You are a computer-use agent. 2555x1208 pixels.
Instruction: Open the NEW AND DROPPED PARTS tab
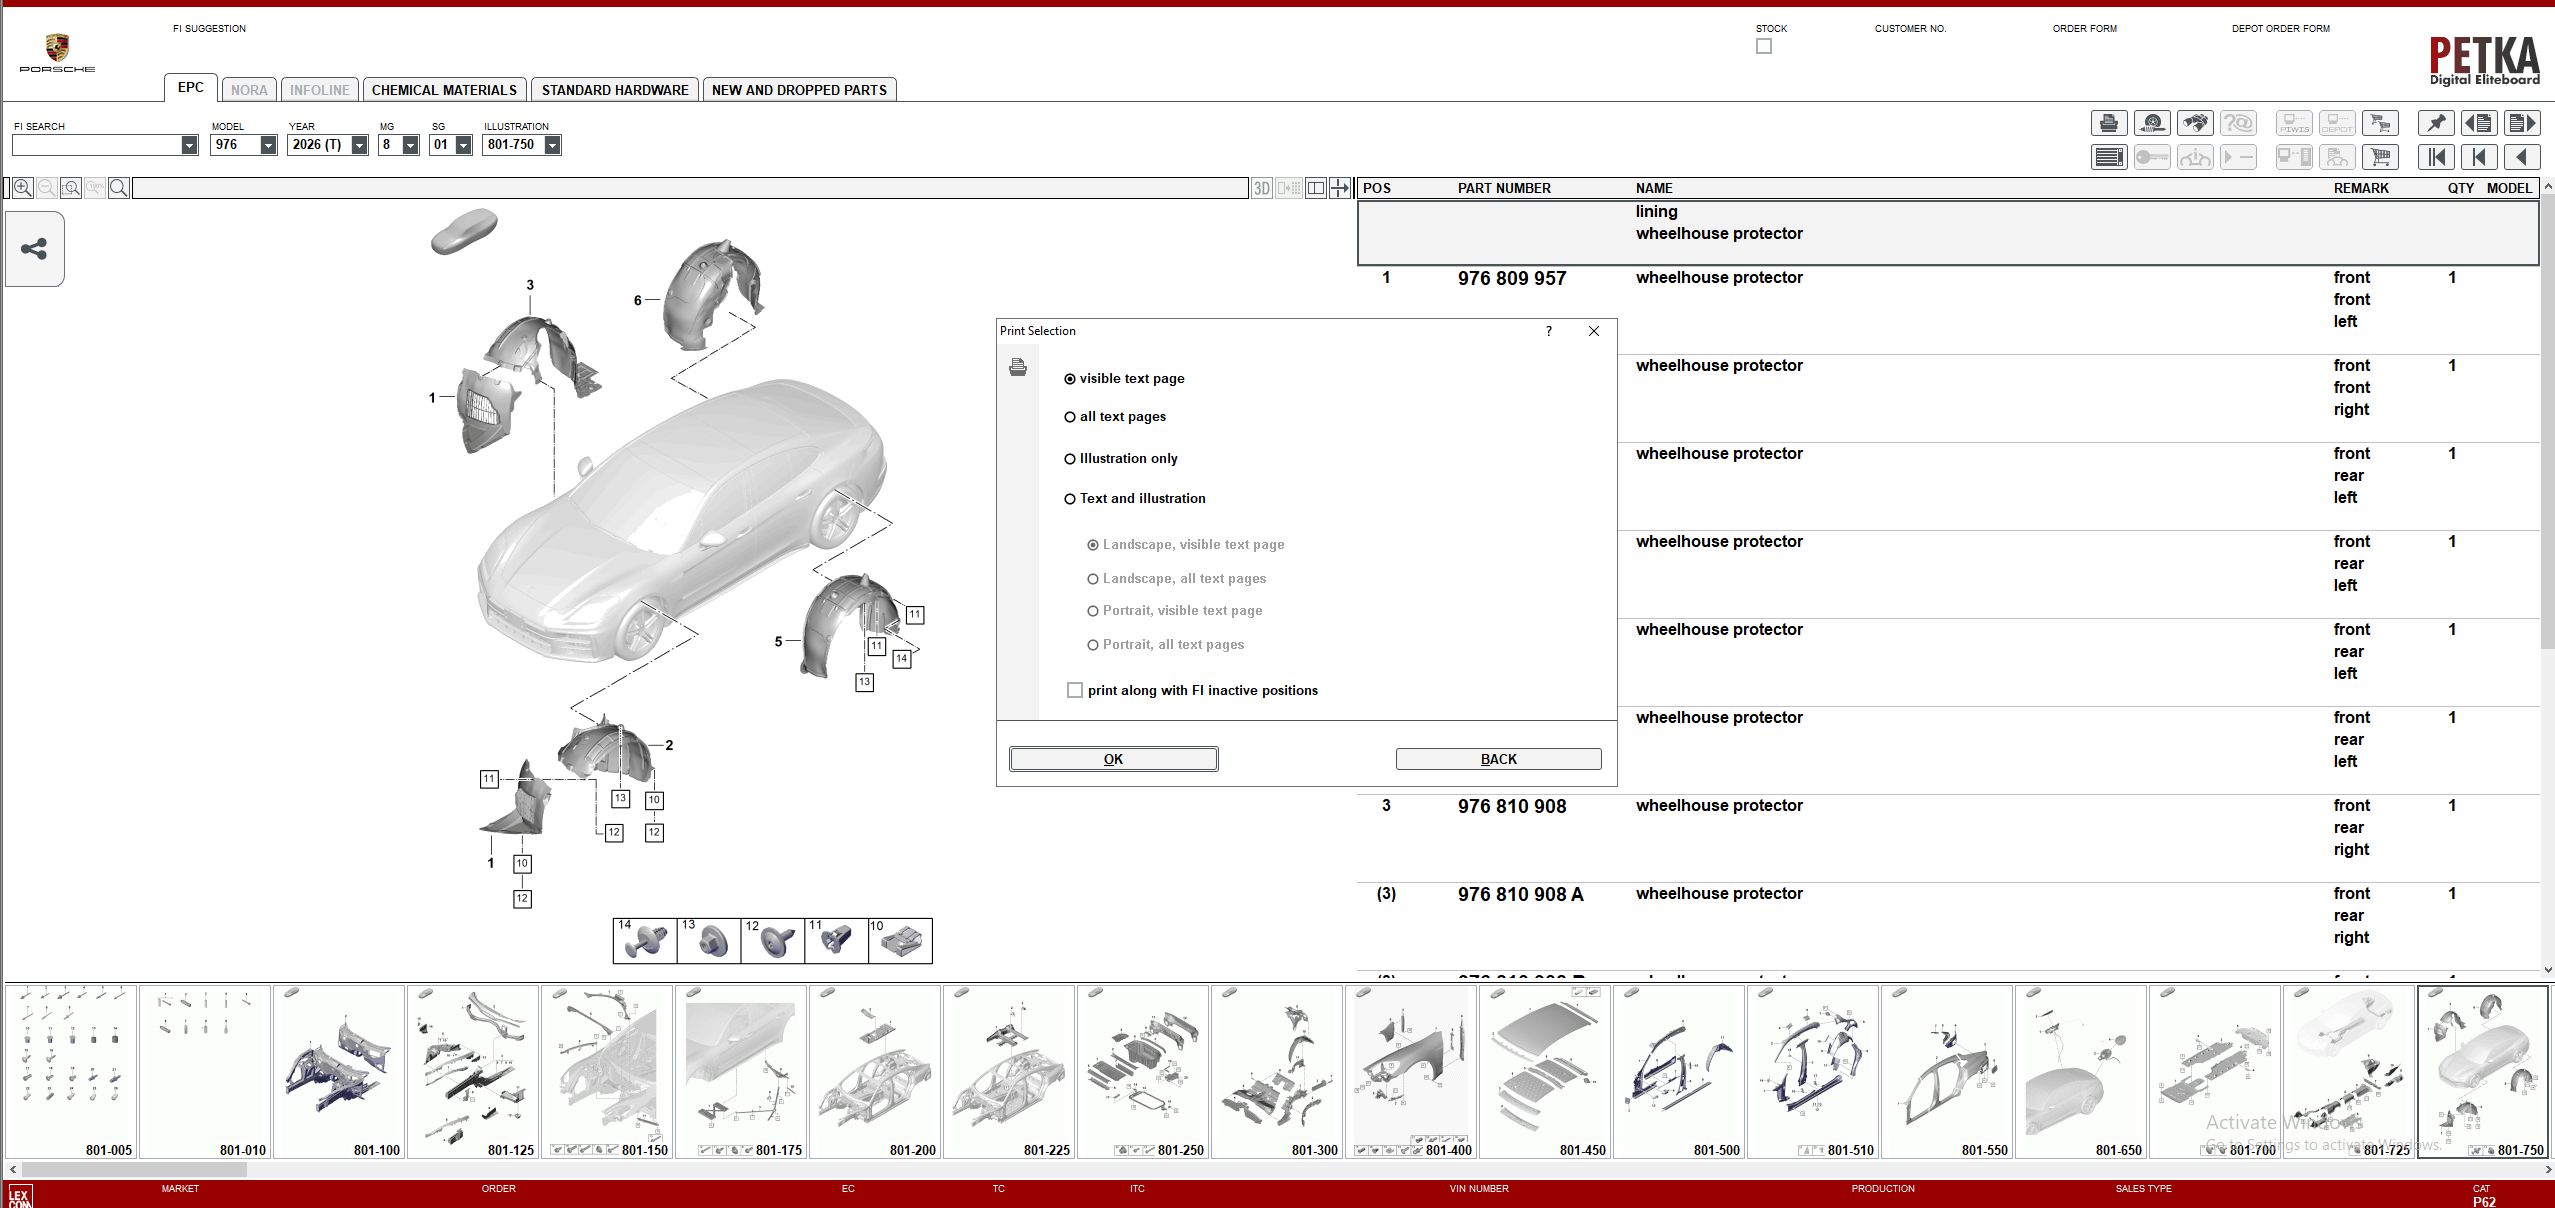pyautogui.click(x=798, y=89)
